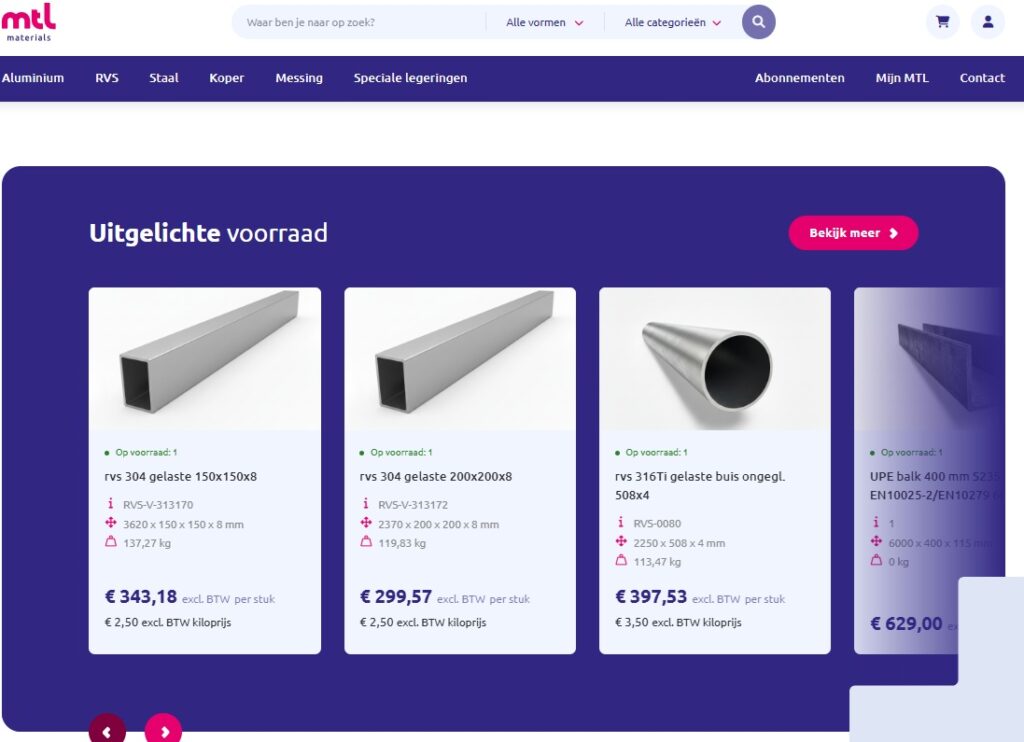Expand the Alle categorieën dropdown
Screen dimensions: 1024x742
coord(672,22)
